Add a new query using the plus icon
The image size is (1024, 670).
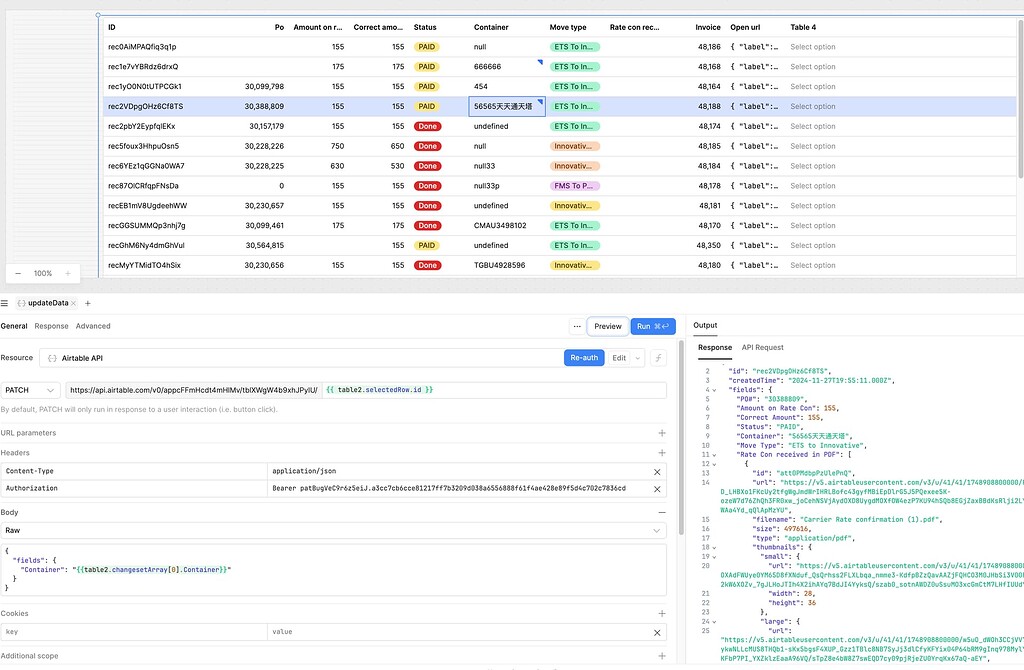pos(86,303)
